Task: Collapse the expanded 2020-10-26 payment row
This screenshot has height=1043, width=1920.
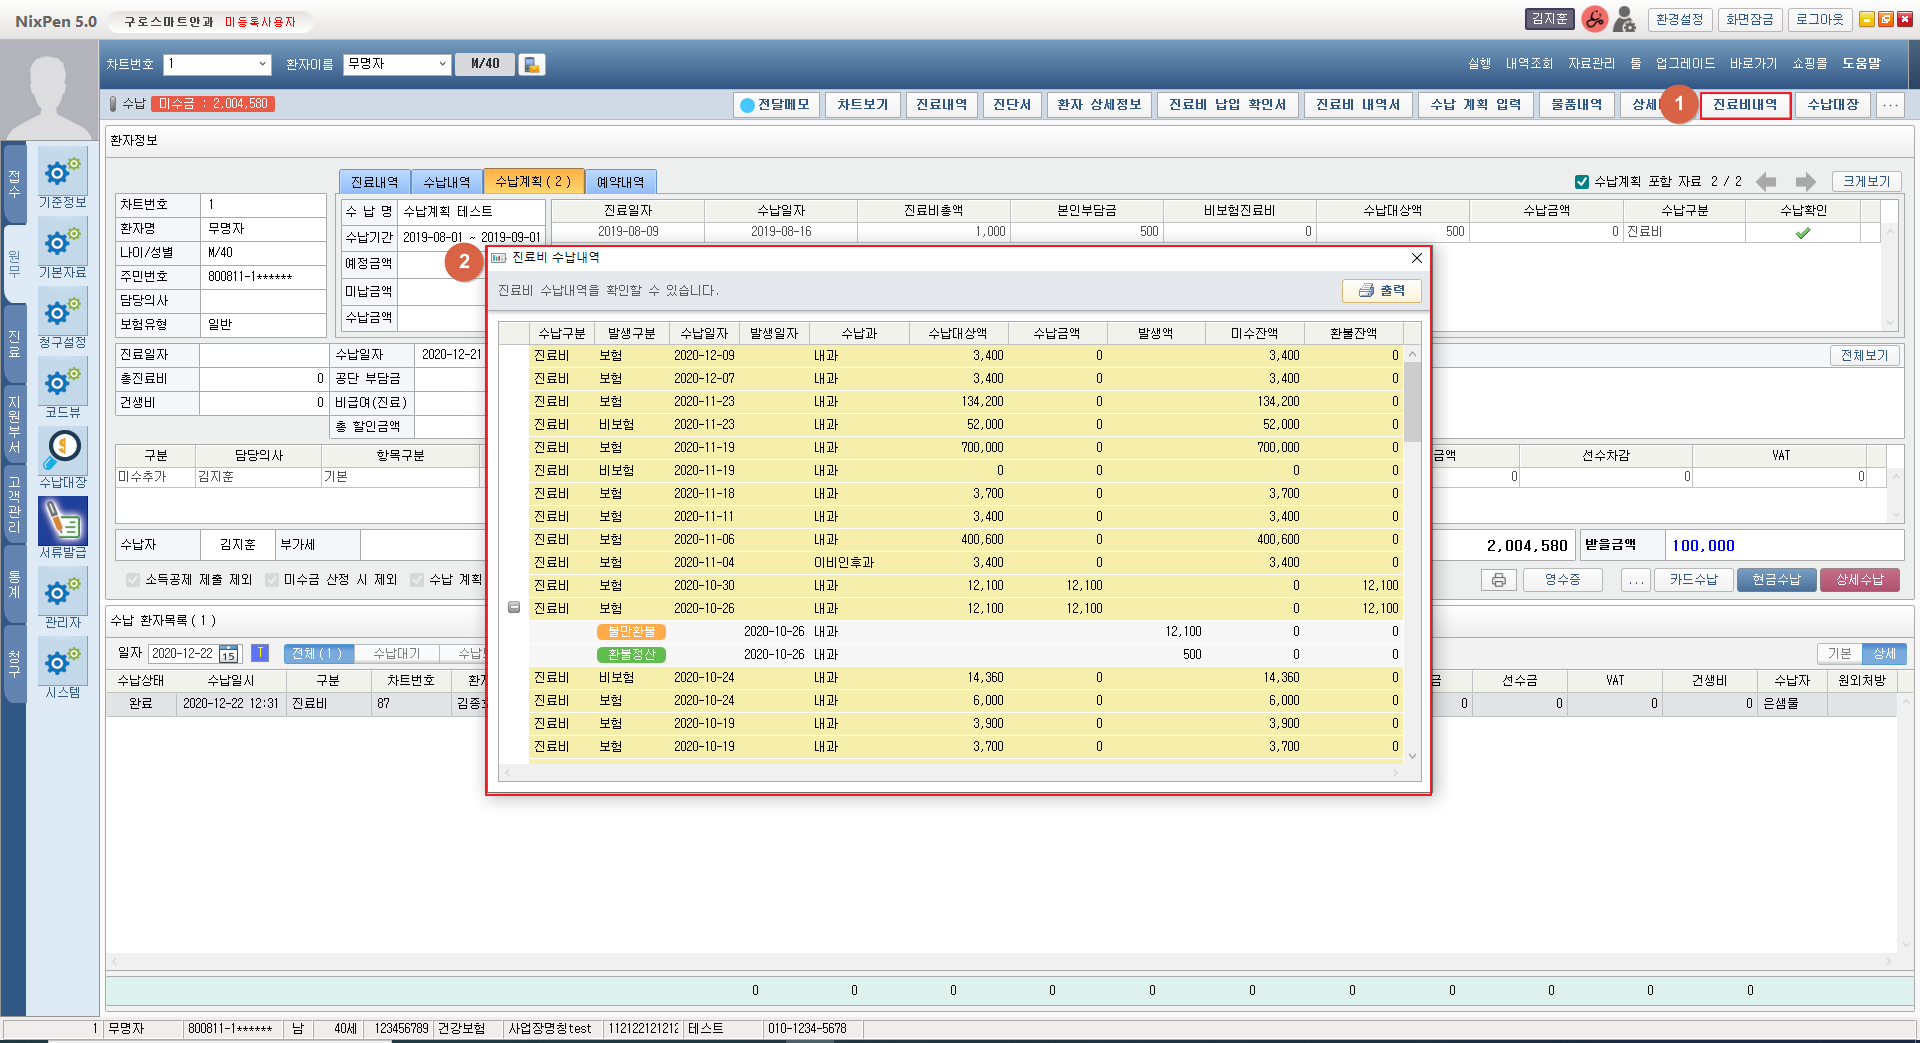Action: click(x=514, y=608)
